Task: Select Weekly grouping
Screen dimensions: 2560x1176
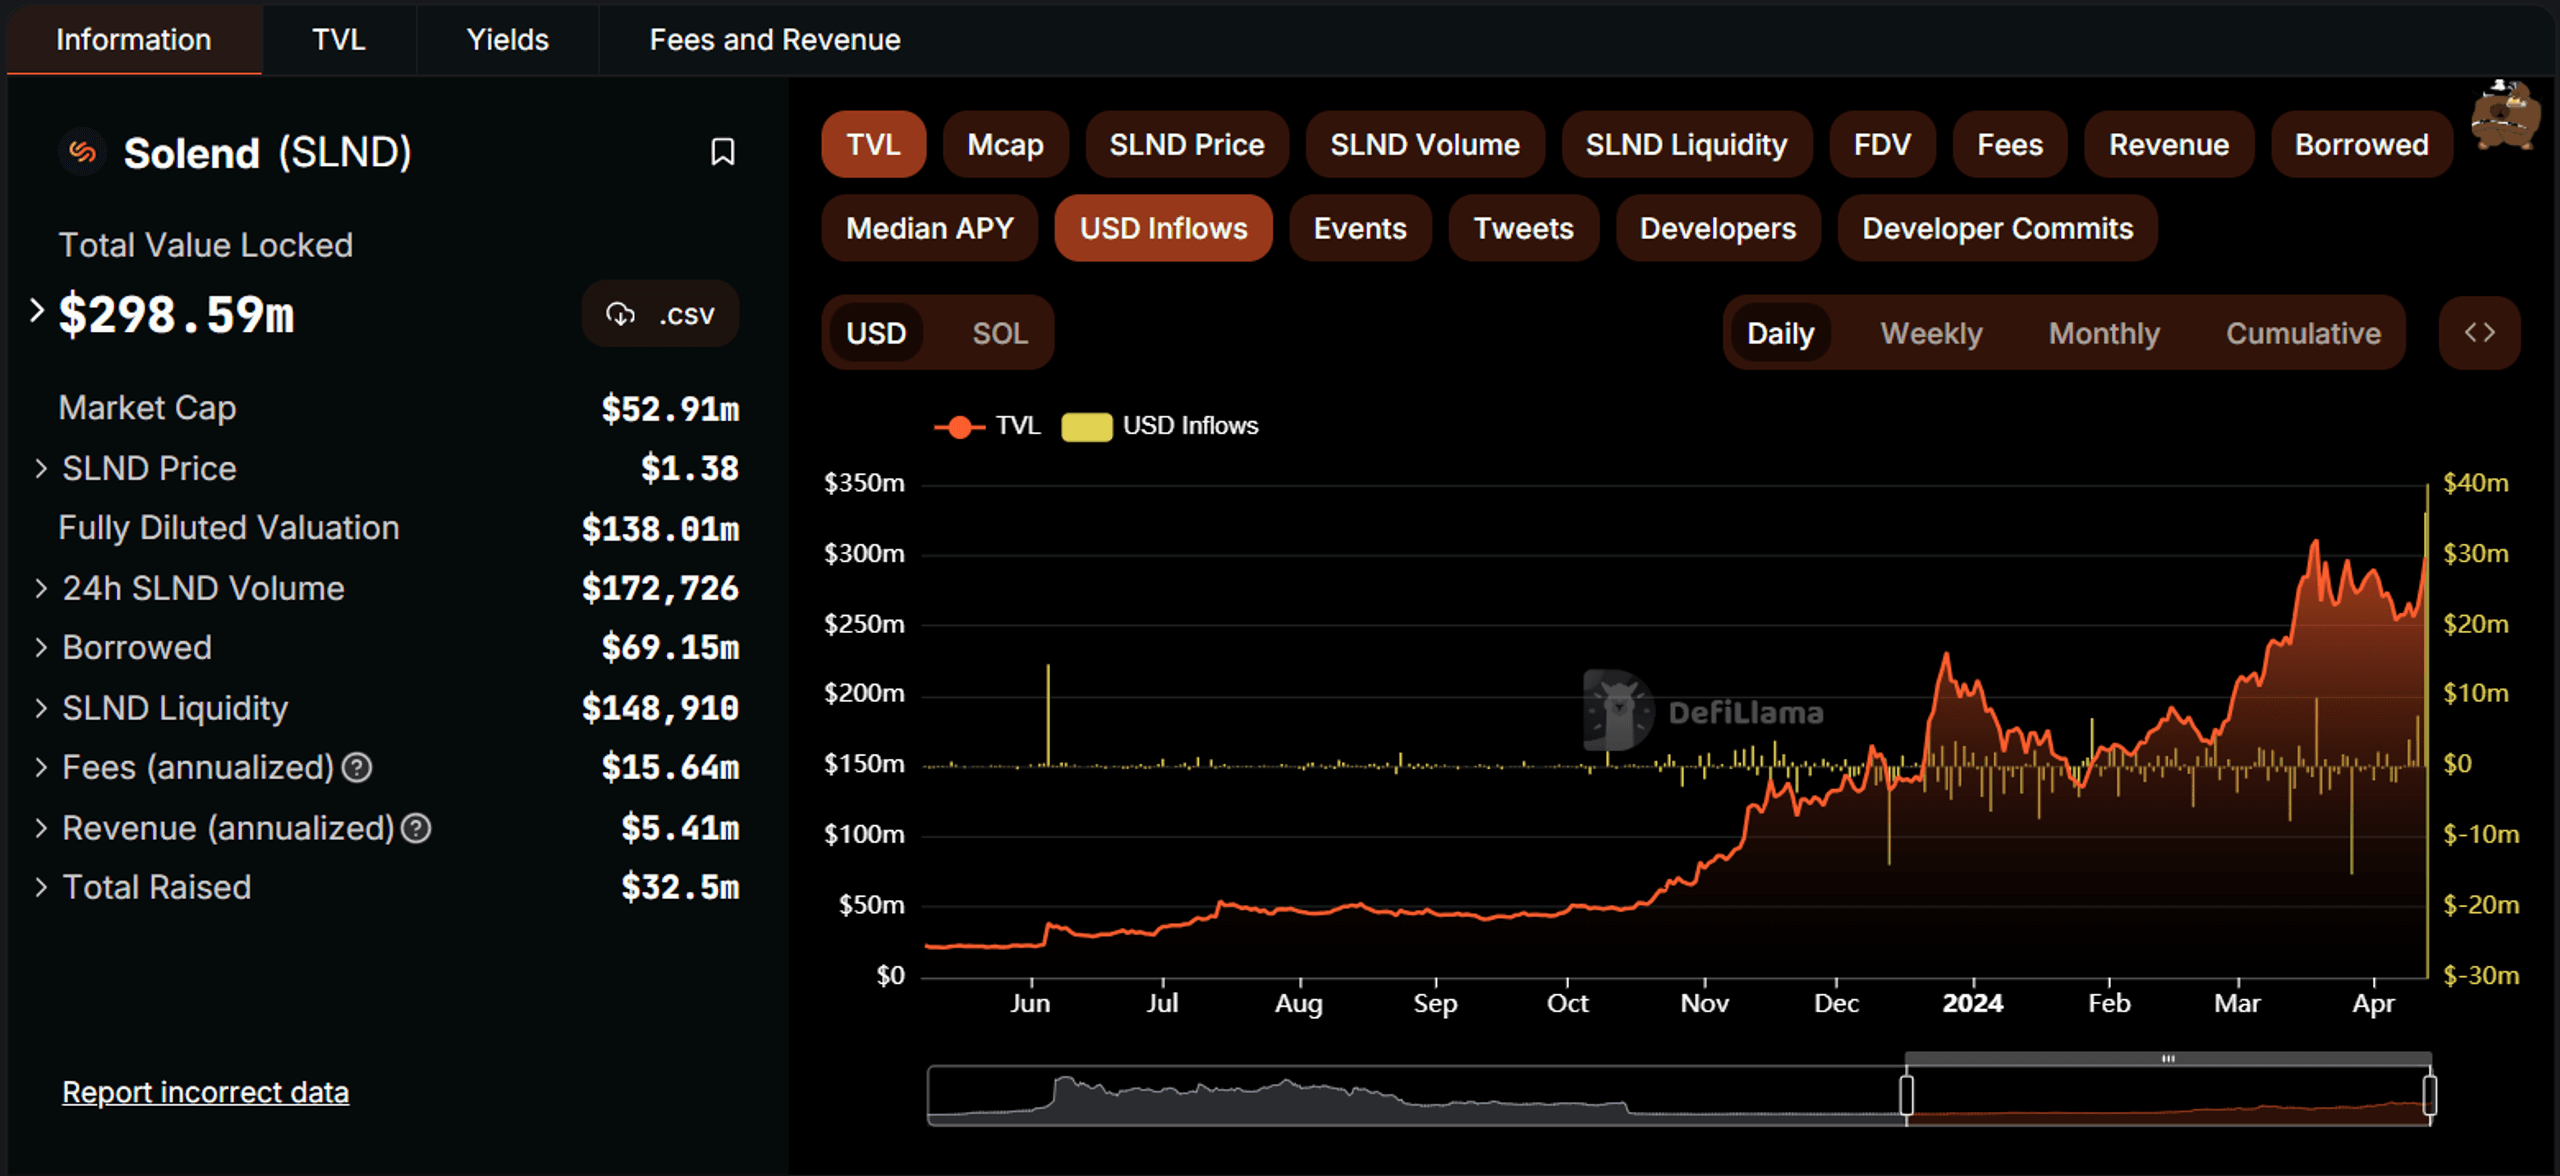Action: coord(1932,333)
